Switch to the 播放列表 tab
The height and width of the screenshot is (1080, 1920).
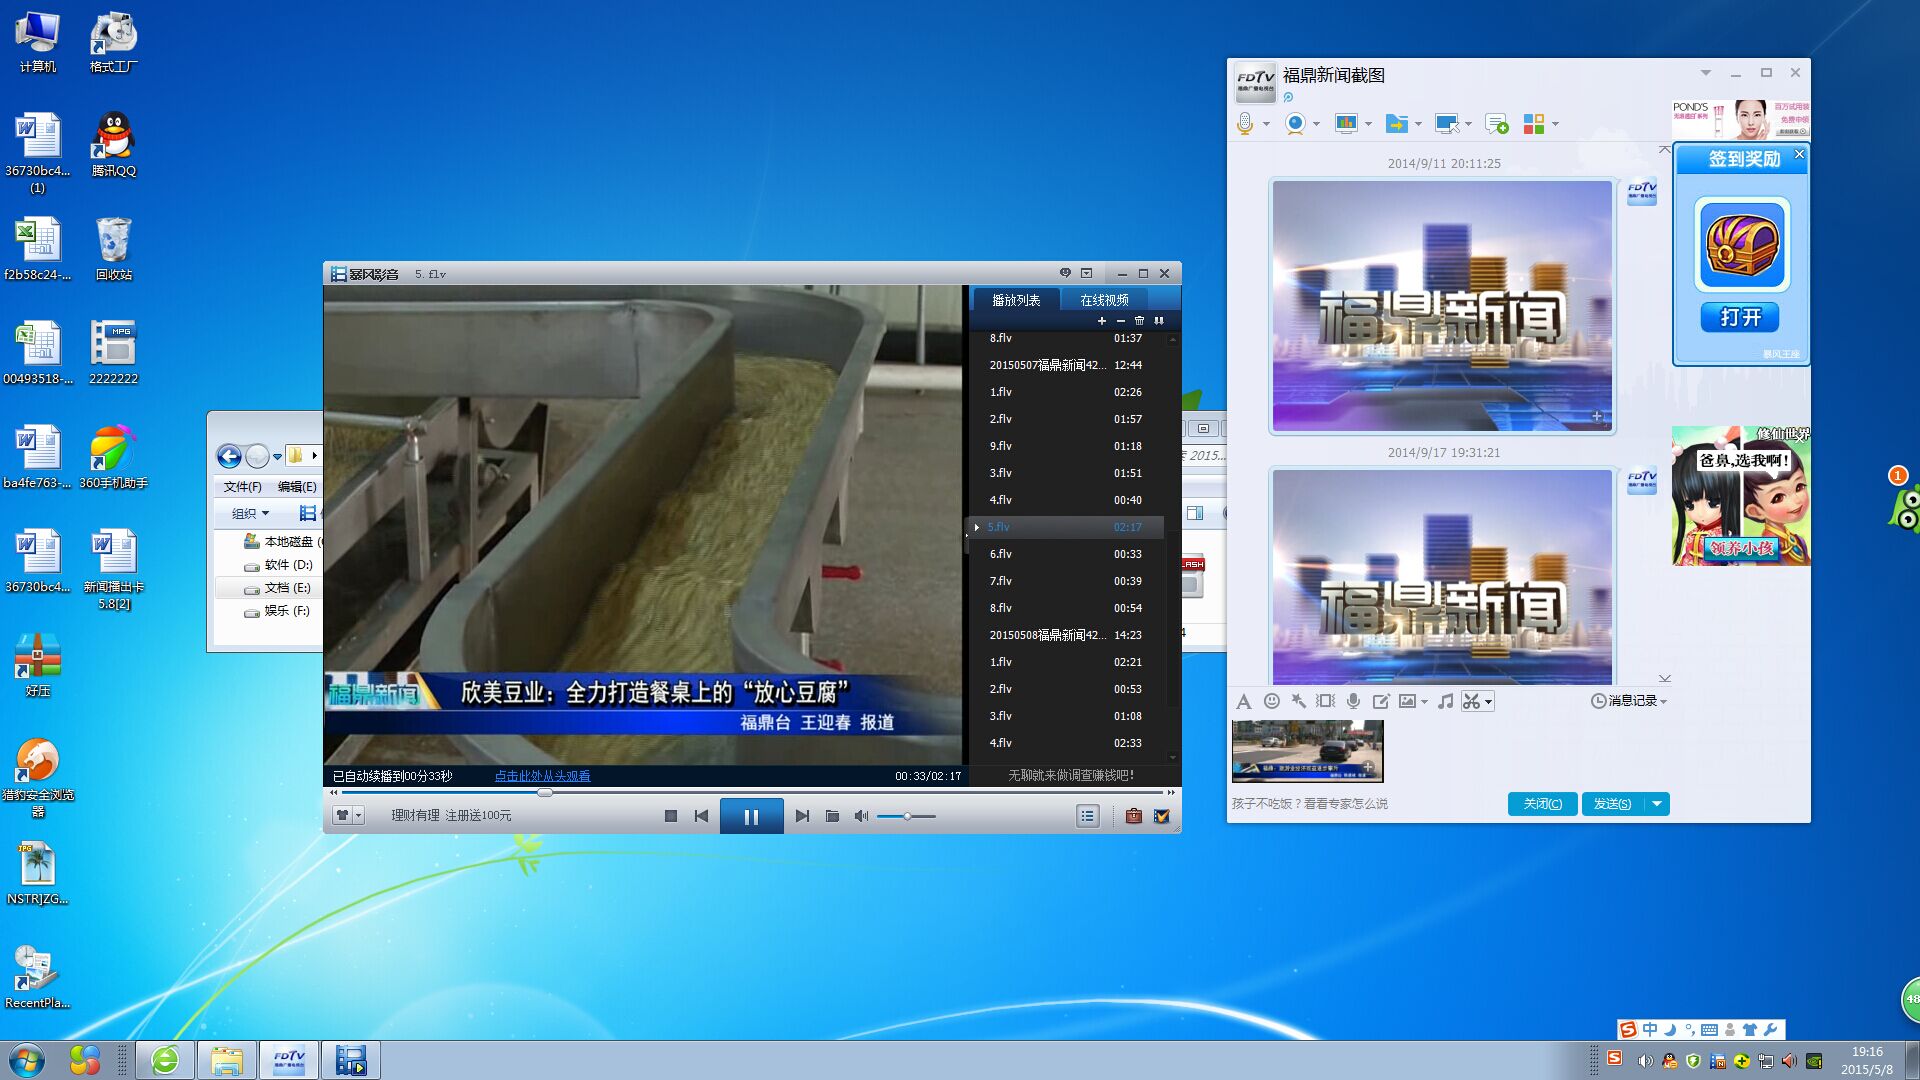pyautogui.click(x=1016, y=300)
